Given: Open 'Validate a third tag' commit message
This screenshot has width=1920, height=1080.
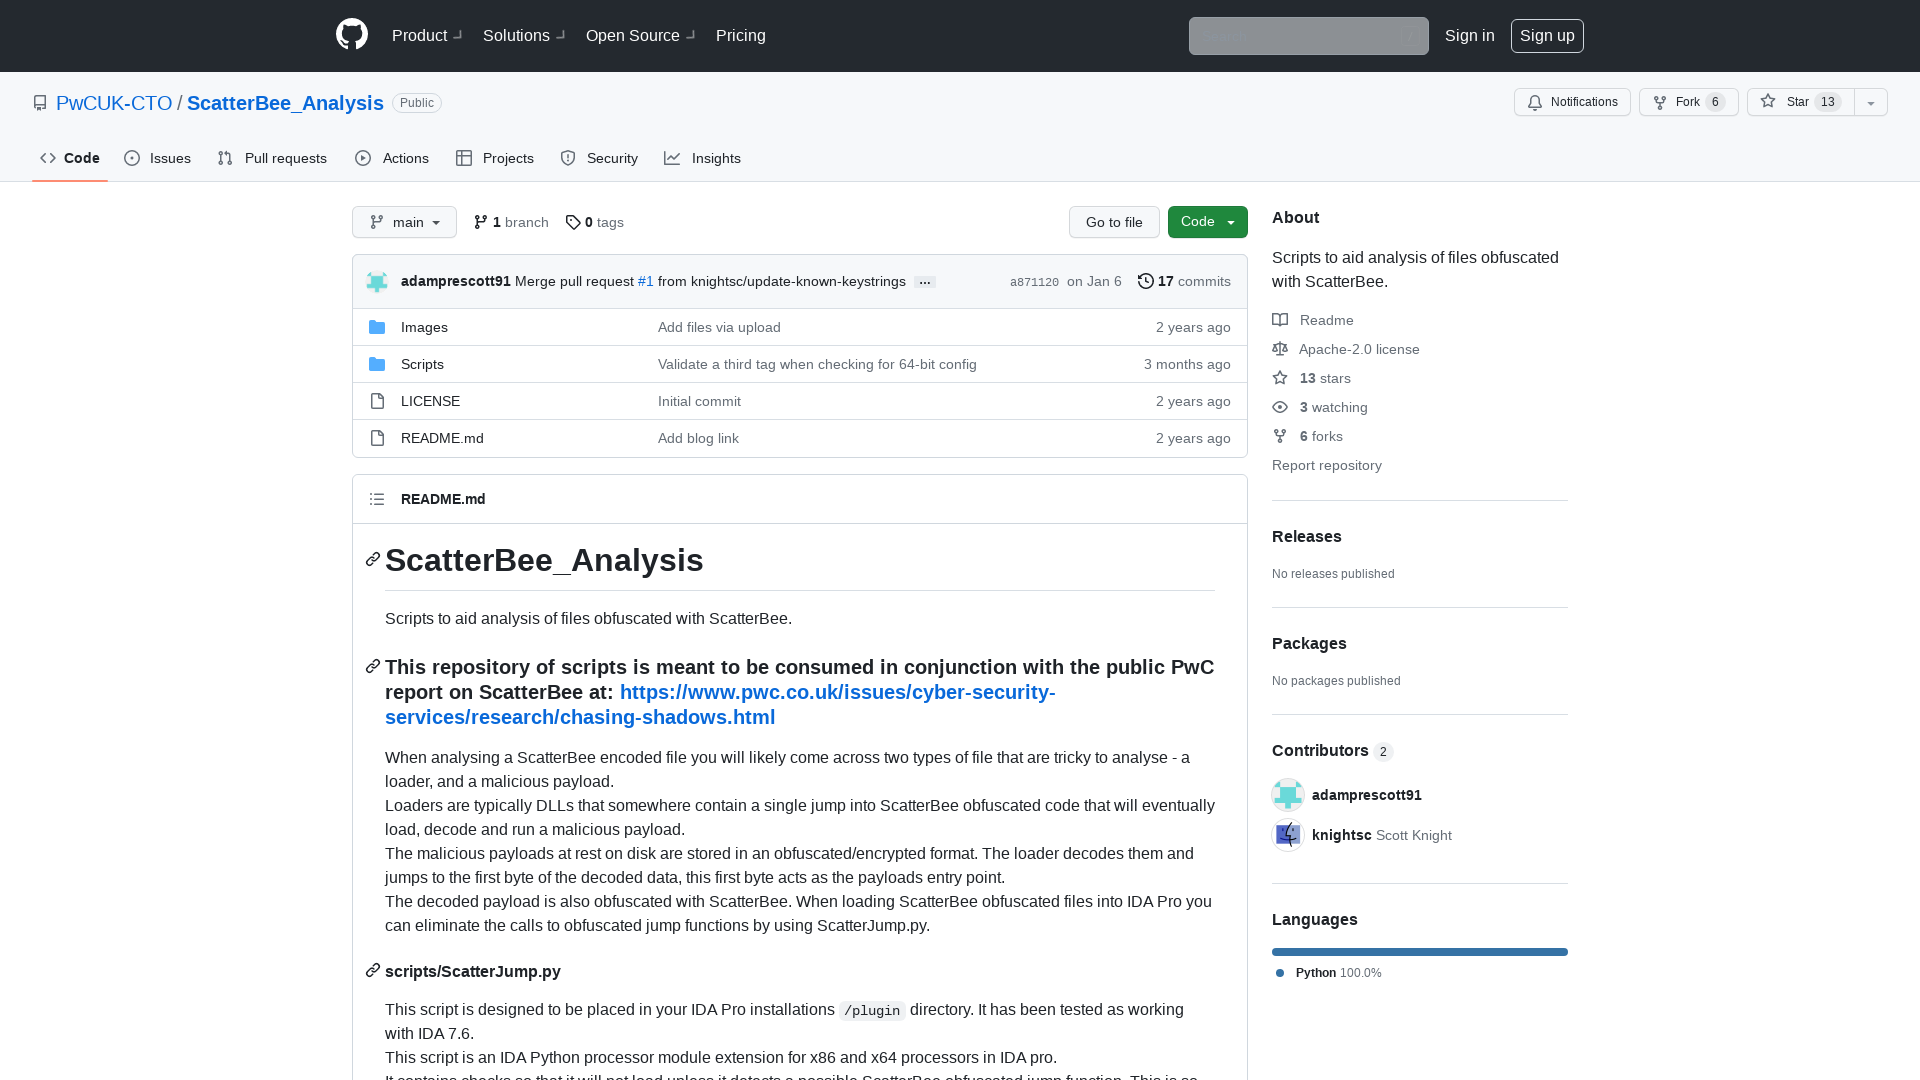Looking at the screenshot, I should 817,364.
